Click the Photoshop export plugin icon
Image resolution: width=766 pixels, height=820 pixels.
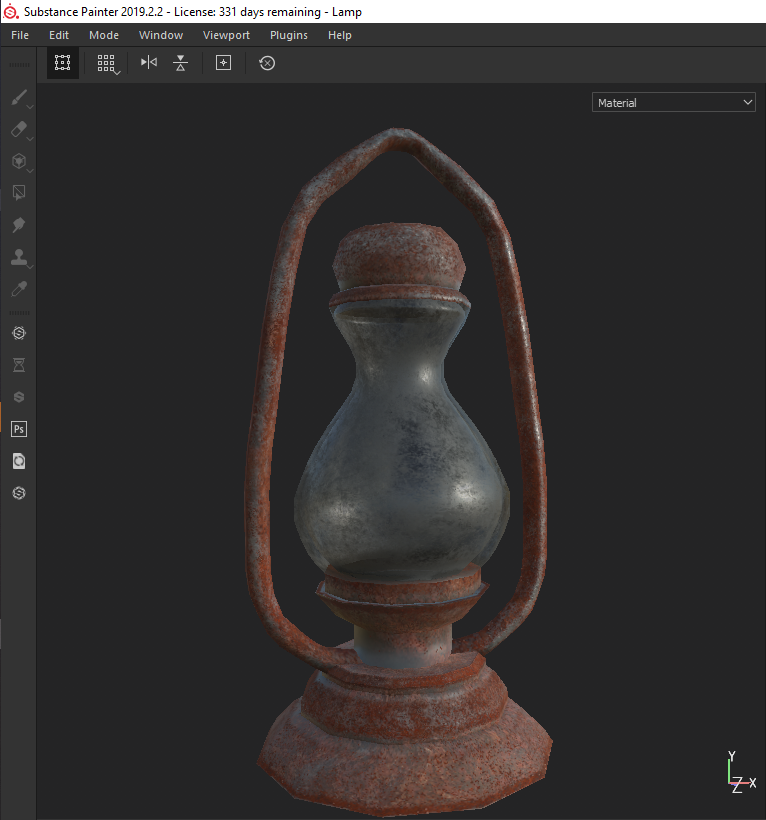[x=18, y=429]
